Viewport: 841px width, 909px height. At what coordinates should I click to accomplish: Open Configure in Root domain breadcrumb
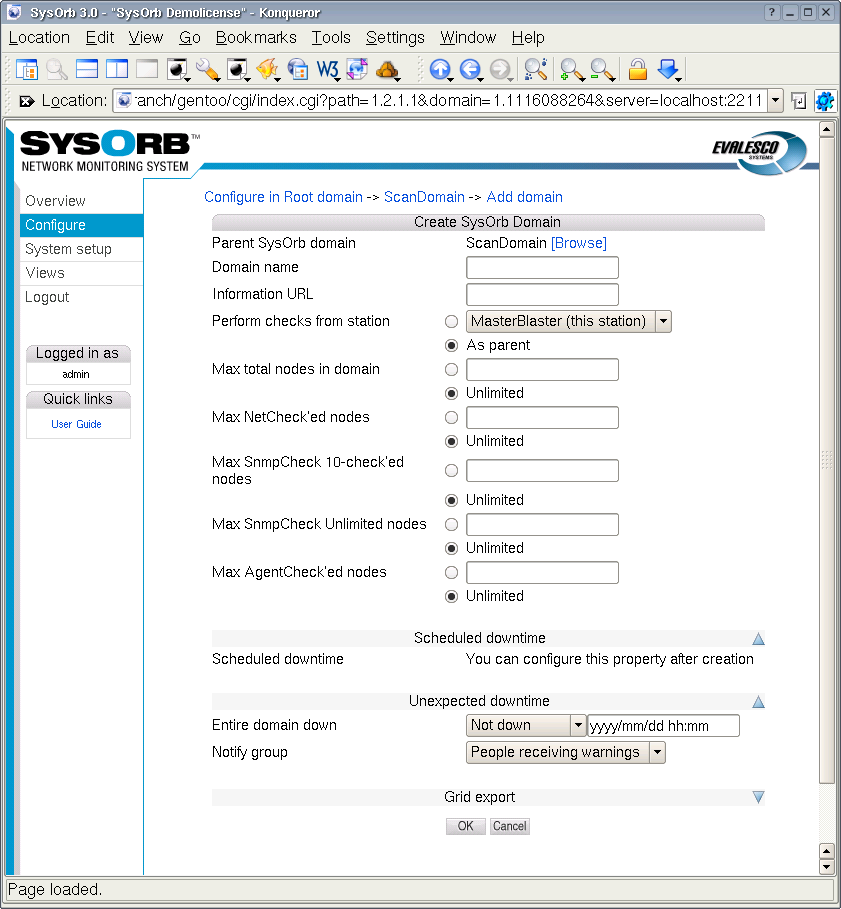(283, 197)
